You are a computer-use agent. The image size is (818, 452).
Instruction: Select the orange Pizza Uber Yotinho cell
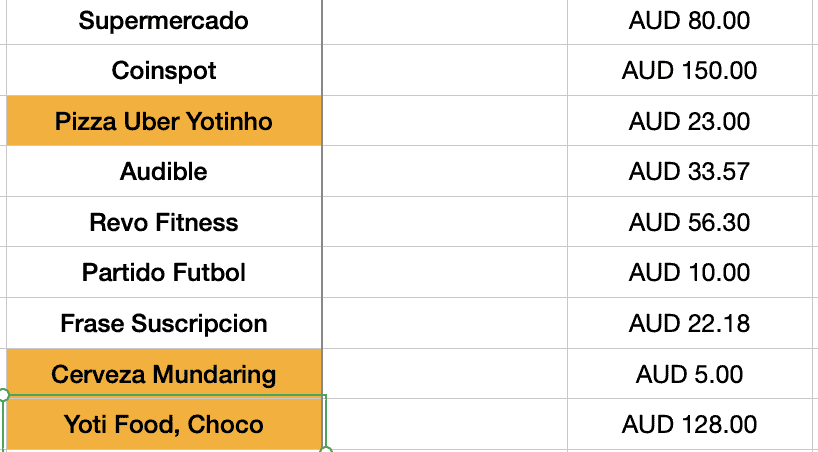coord(164,122)
